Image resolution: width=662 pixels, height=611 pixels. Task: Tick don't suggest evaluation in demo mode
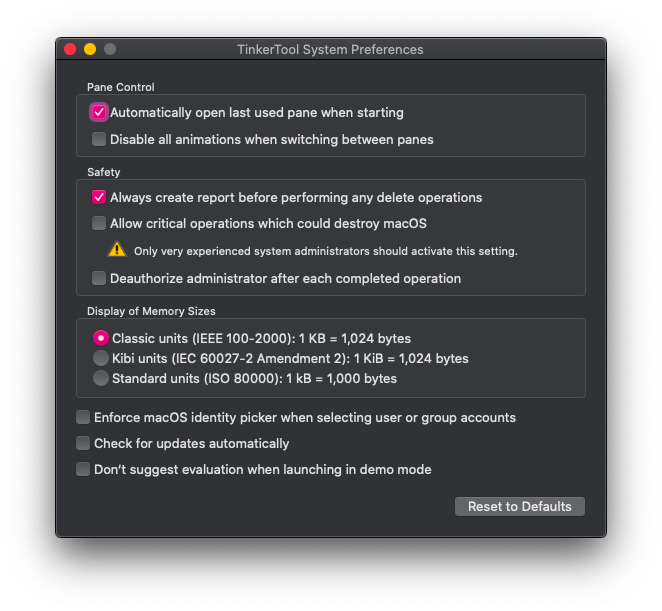click(83, 469)
